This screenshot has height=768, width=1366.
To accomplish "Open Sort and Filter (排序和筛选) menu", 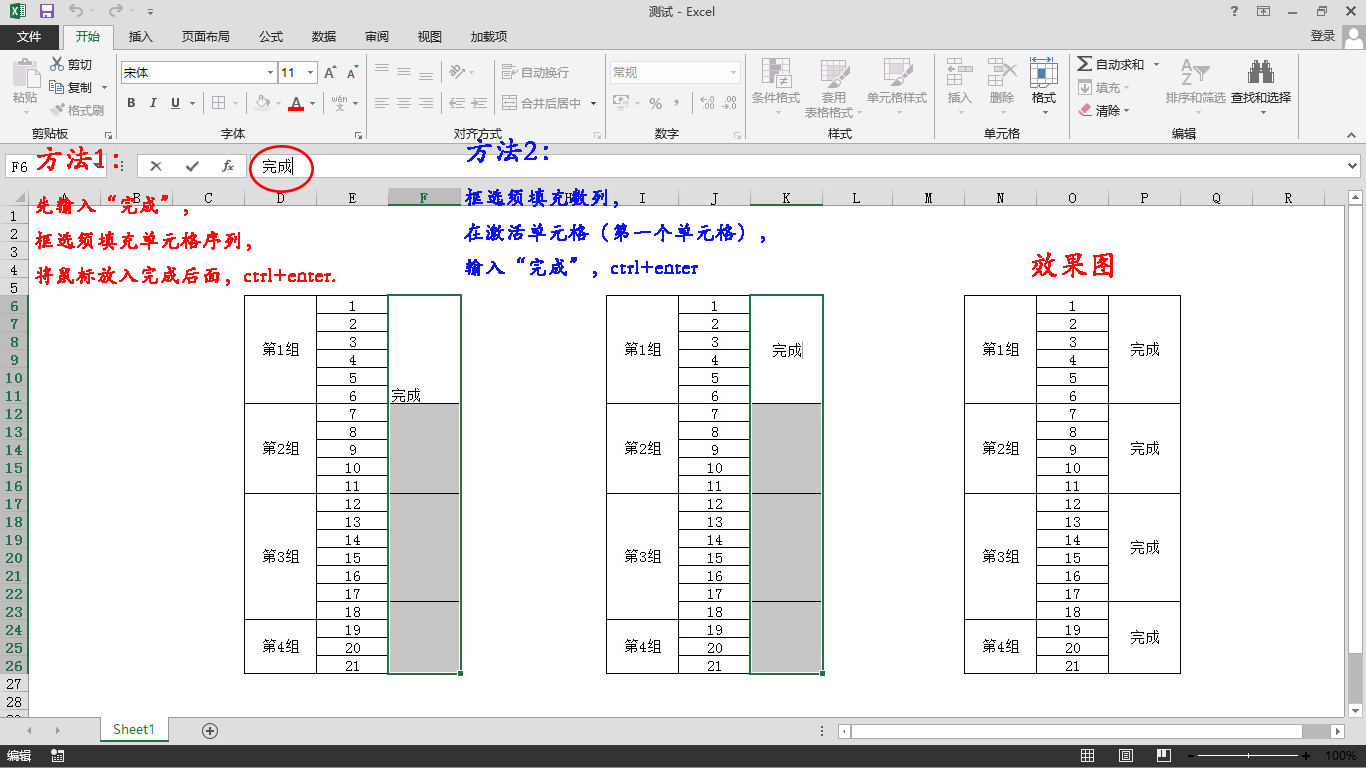I will pyautogui.click(x=1195, y=87).
